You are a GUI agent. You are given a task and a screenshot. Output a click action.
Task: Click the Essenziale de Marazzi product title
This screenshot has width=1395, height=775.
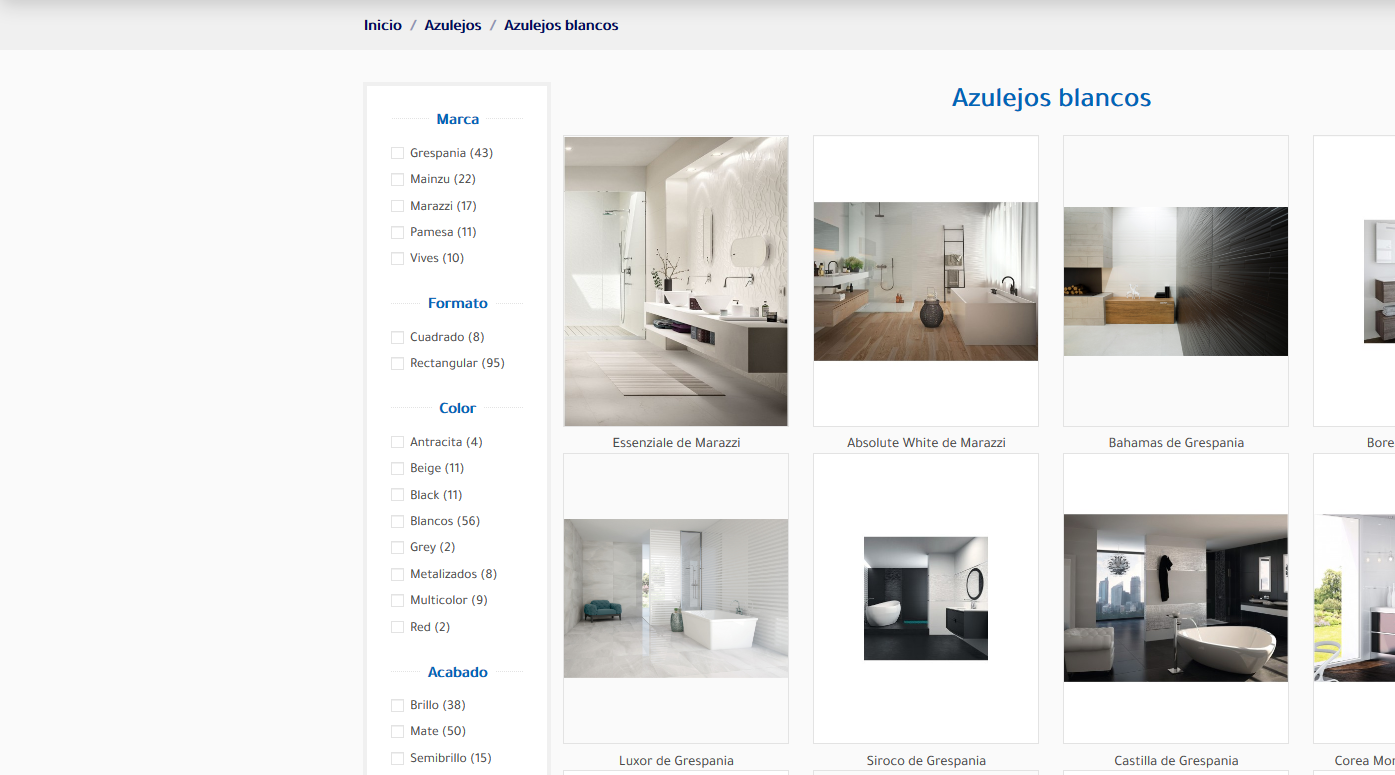click(x=676, y=443)
